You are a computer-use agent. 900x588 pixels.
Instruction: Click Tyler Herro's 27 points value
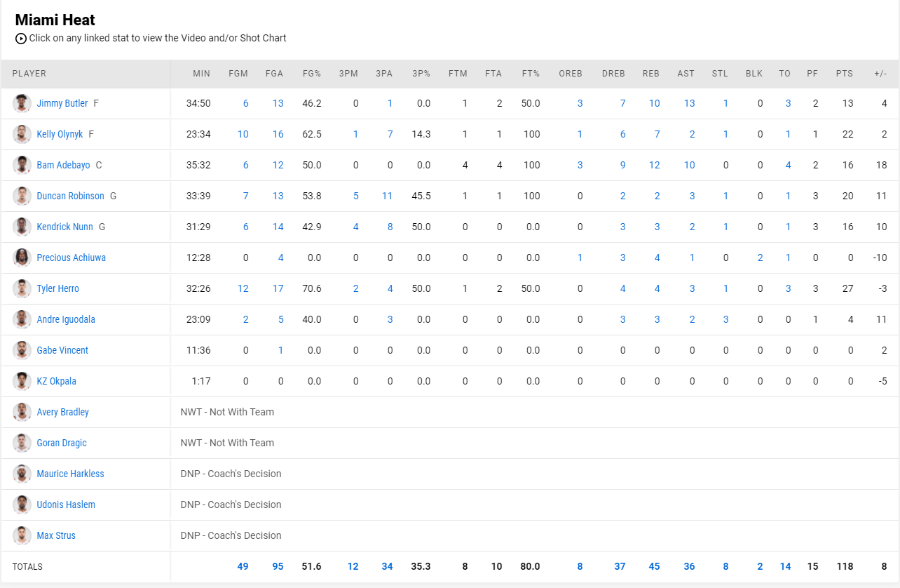click(848, 289)
